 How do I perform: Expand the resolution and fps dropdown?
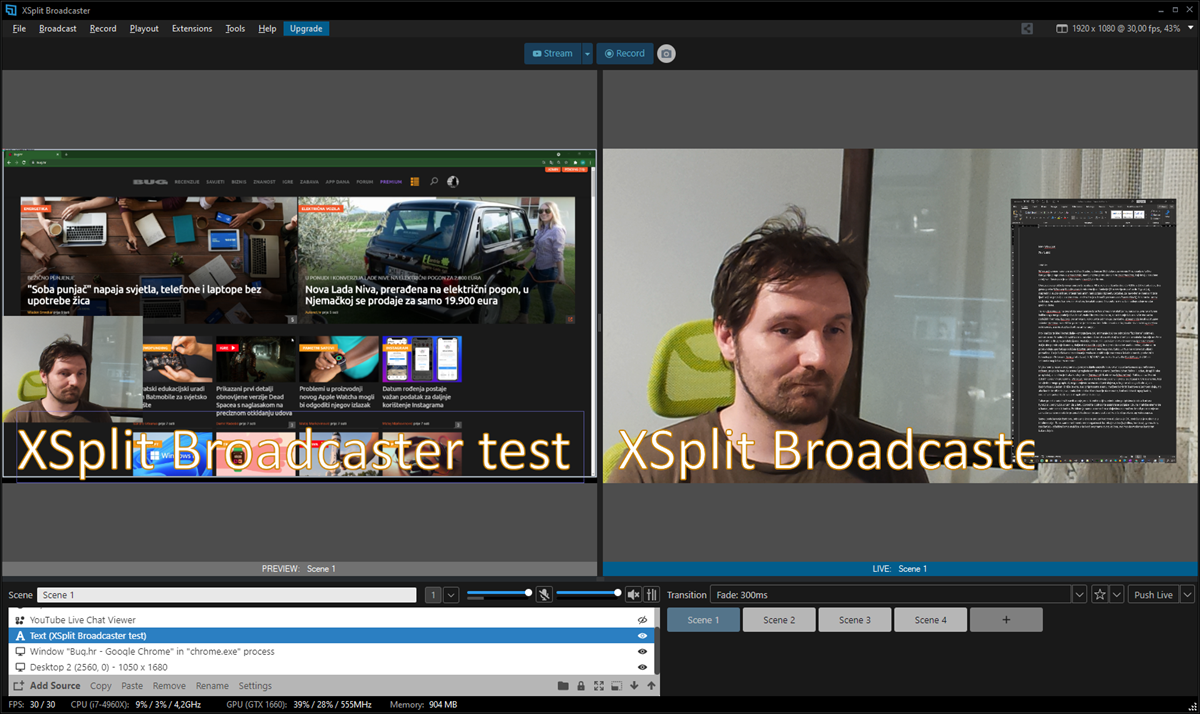(1191, 29)
